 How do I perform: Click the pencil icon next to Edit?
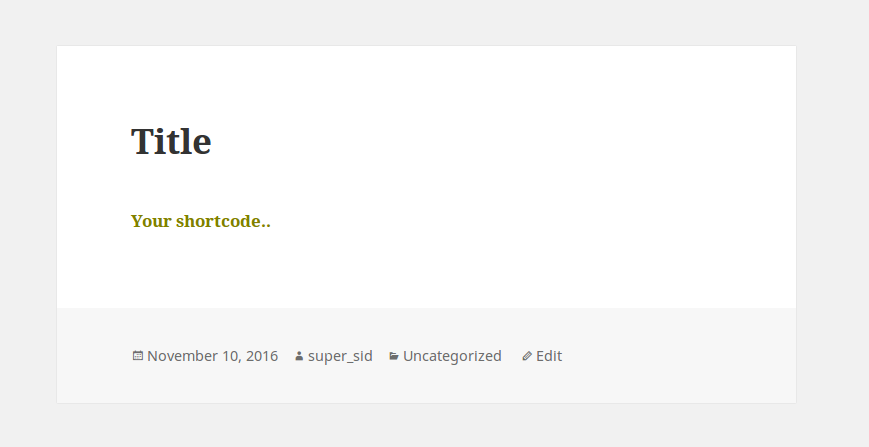tap(527, 356)
